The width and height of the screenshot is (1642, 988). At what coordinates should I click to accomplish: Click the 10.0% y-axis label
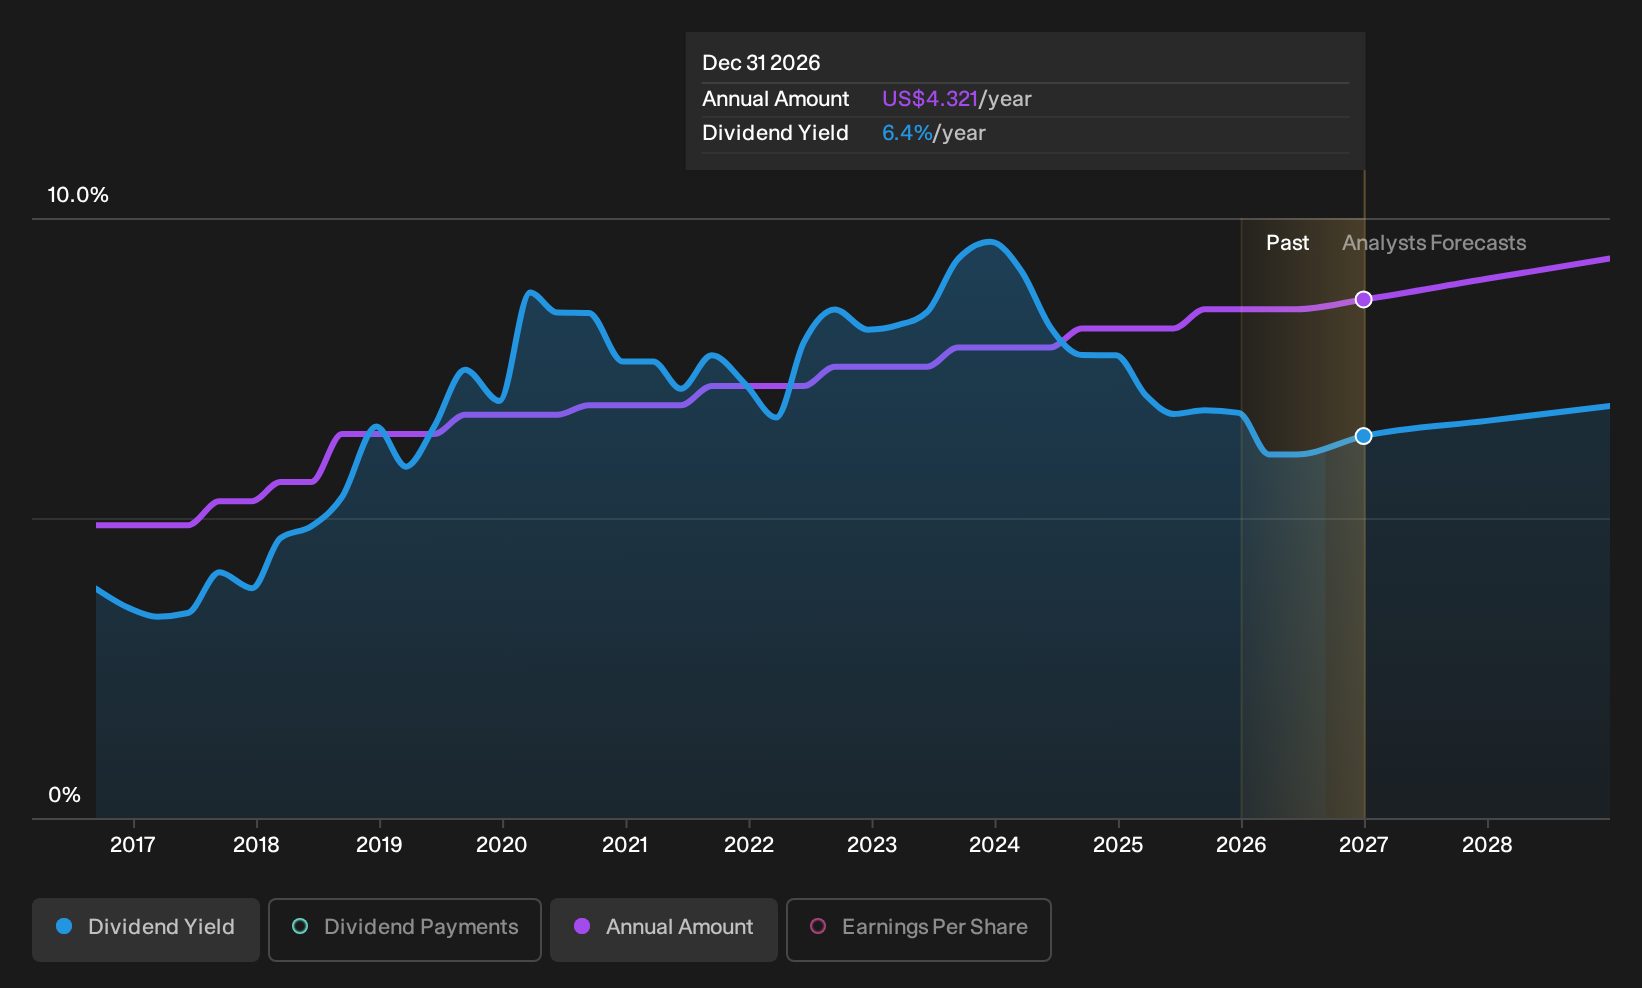pos(78,195)
